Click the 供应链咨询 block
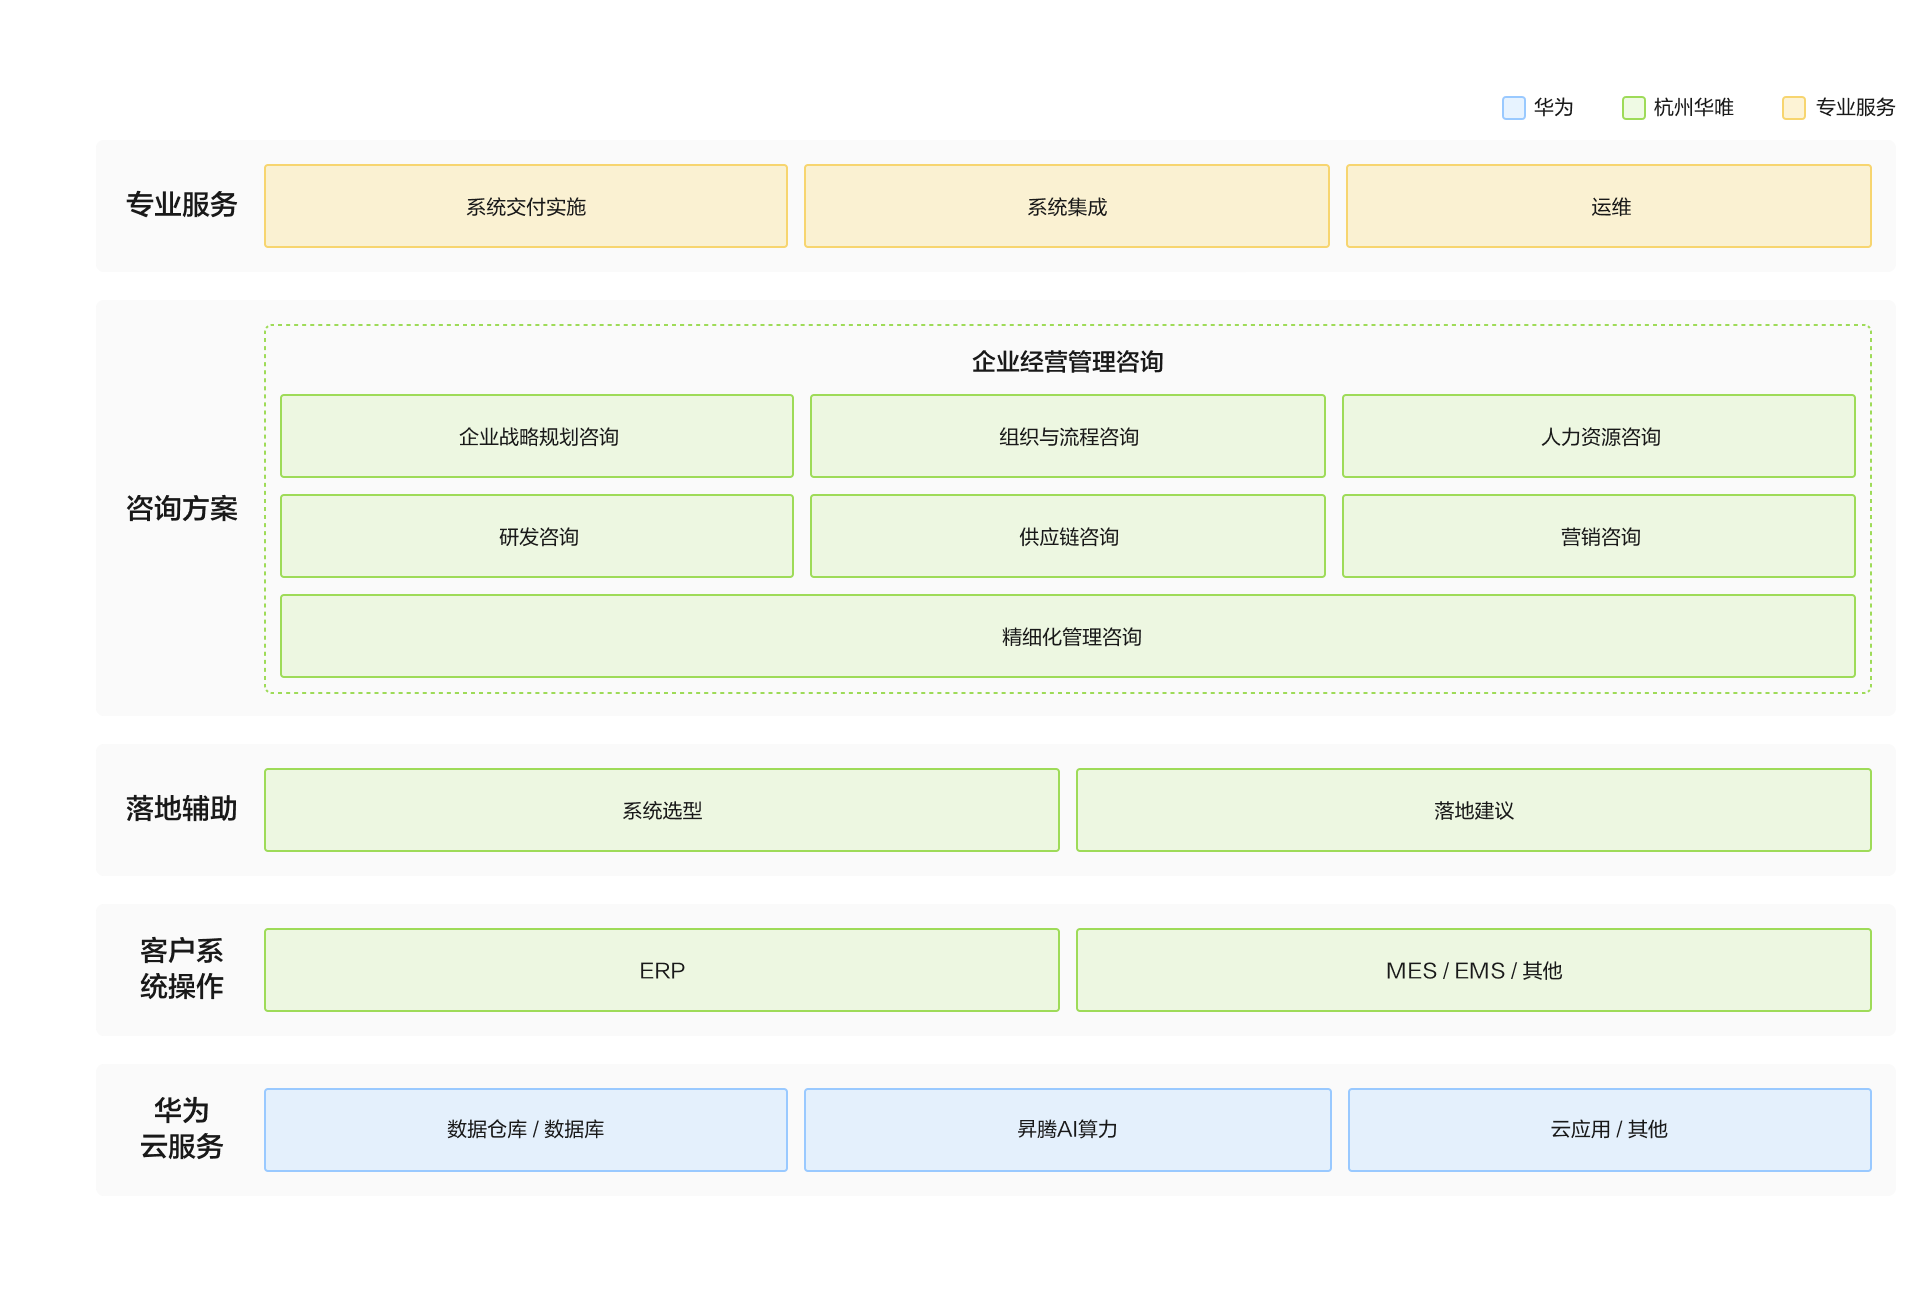 coord(1067,536)
